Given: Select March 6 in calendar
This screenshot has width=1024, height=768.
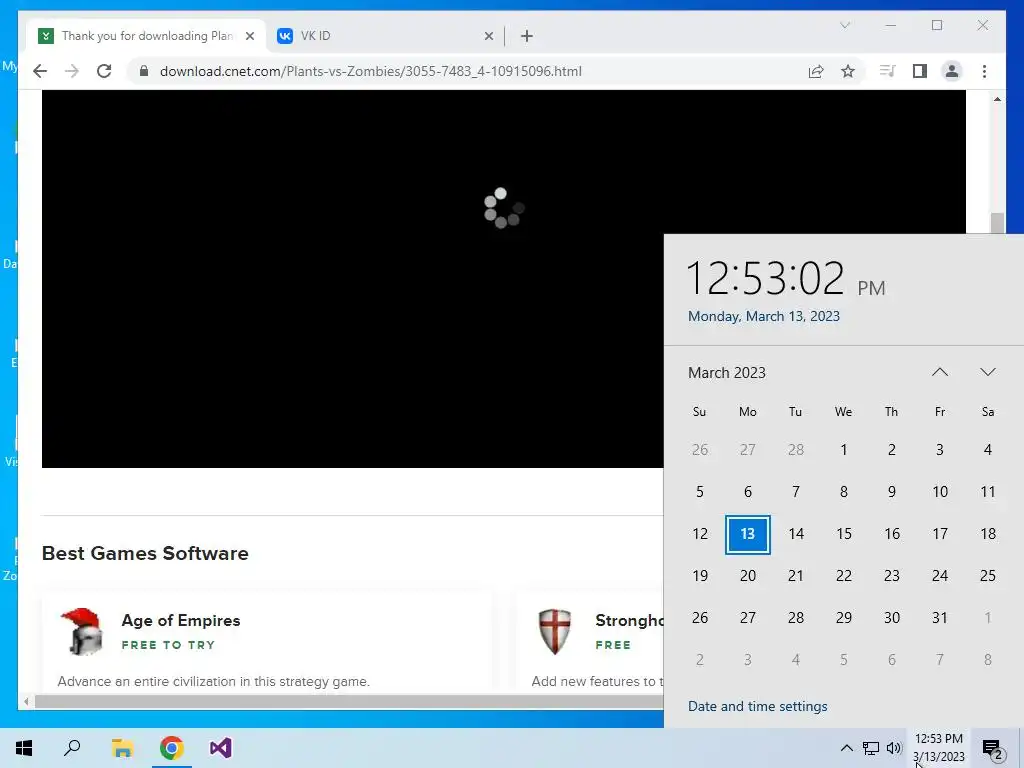Looking at the screenshot, I should coord(748,492).
